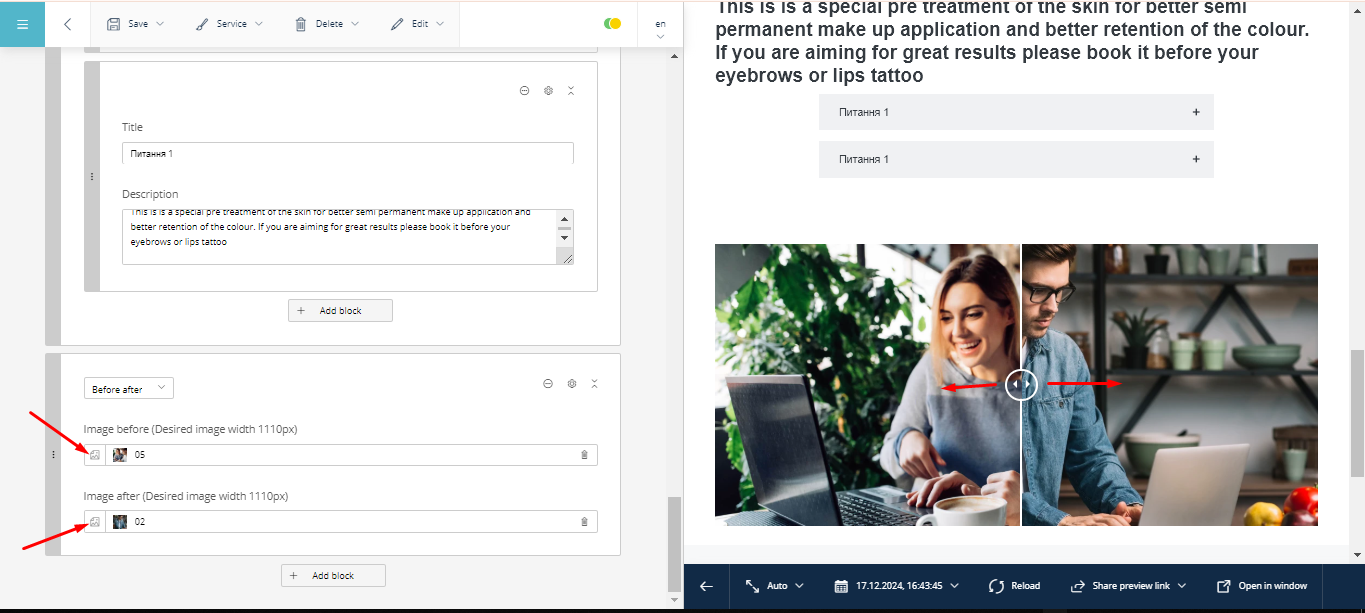1365x613 pixels.
Task: Choose image for the Image before field
Action: (95, 455)
